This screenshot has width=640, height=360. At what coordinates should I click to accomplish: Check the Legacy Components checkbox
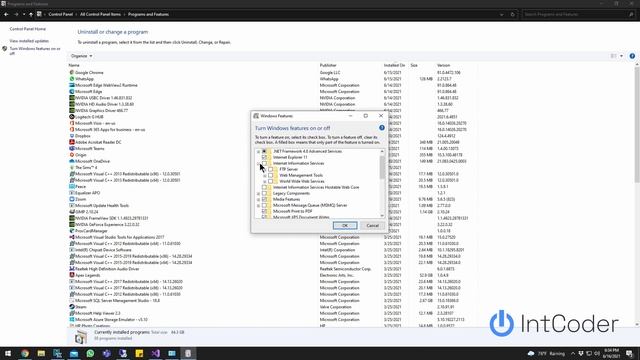point(264,193)
